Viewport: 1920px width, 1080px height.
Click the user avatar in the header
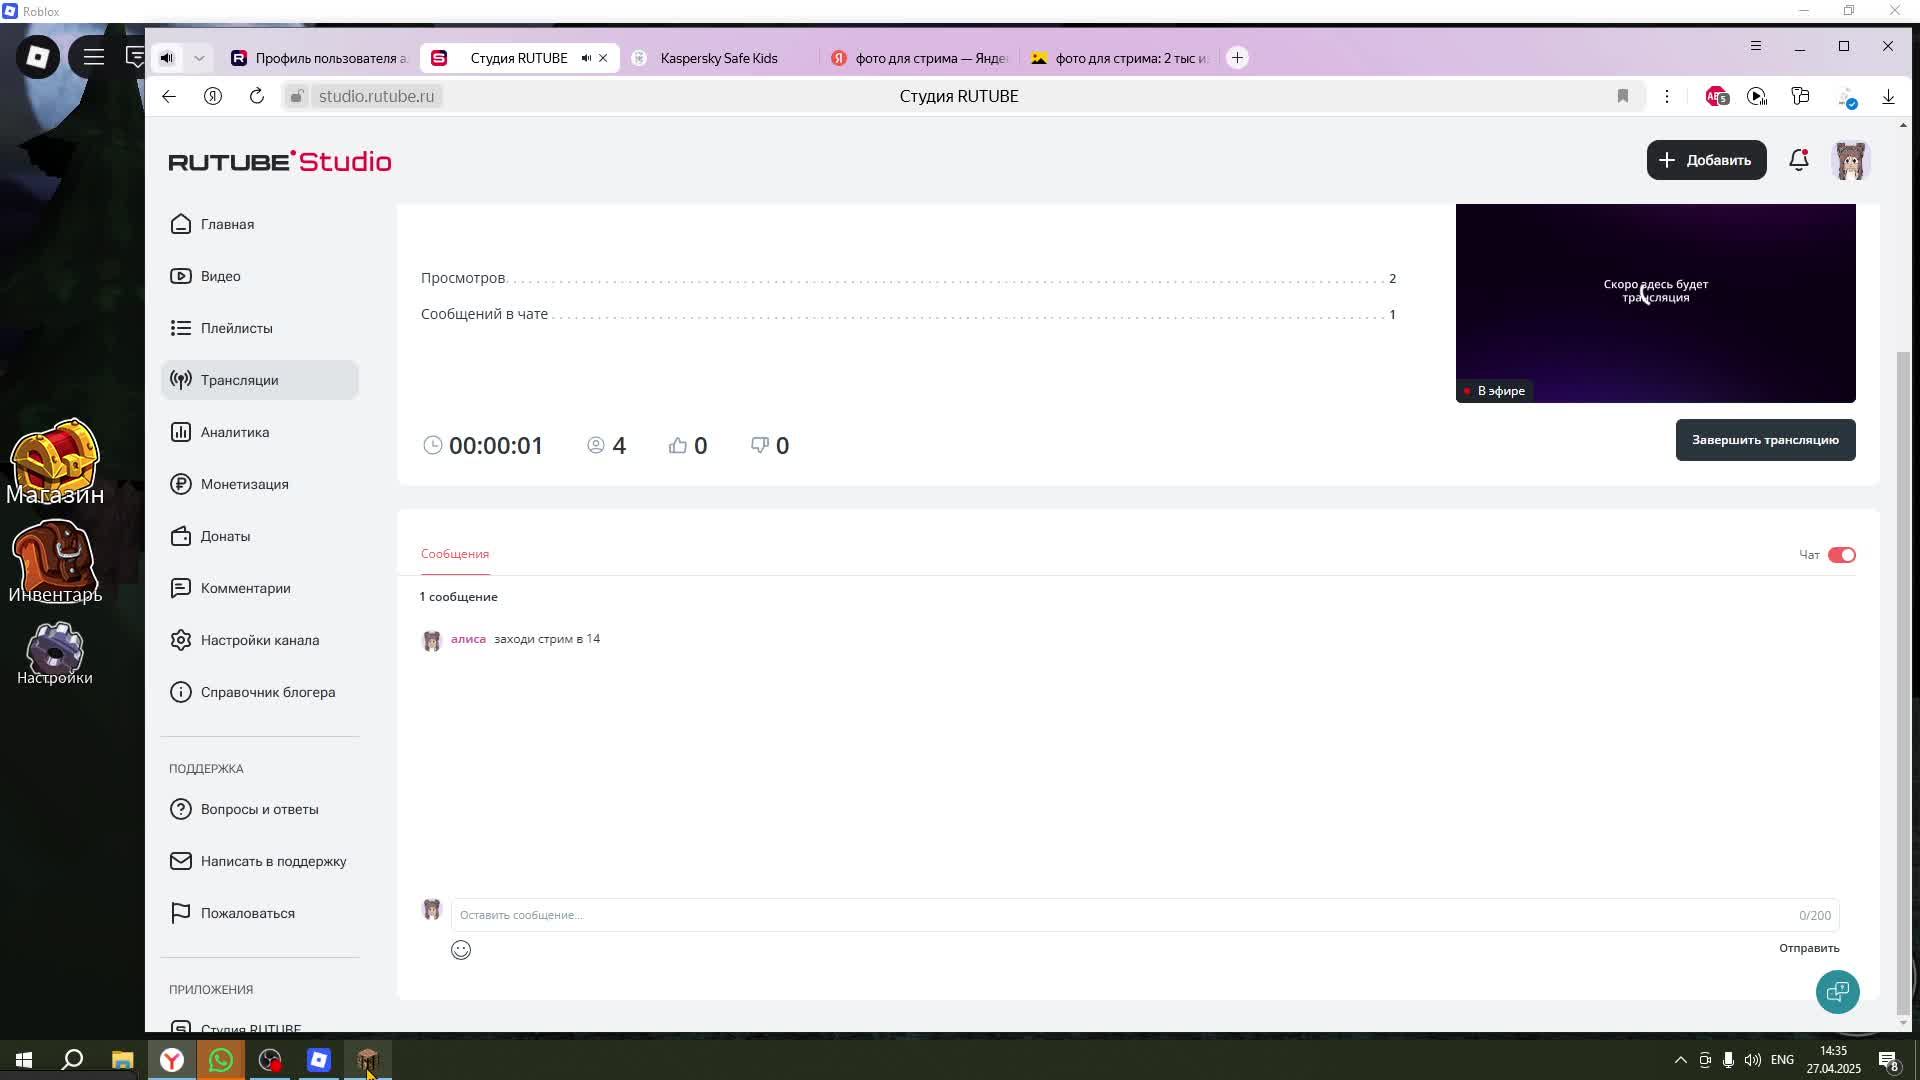coord(1850,160)
